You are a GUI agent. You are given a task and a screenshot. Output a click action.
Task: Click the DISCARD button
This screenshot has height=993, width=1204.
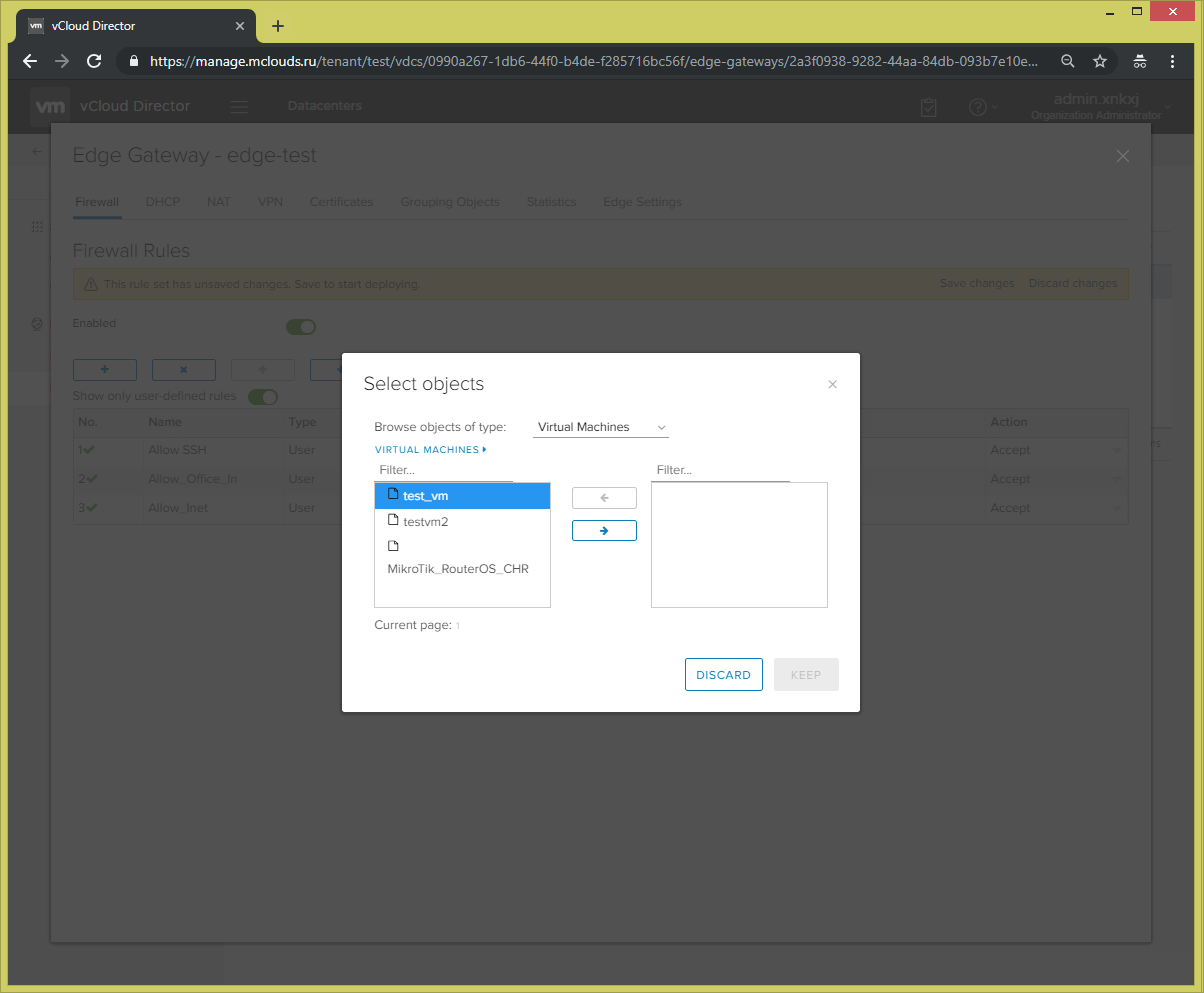[724, 675]
